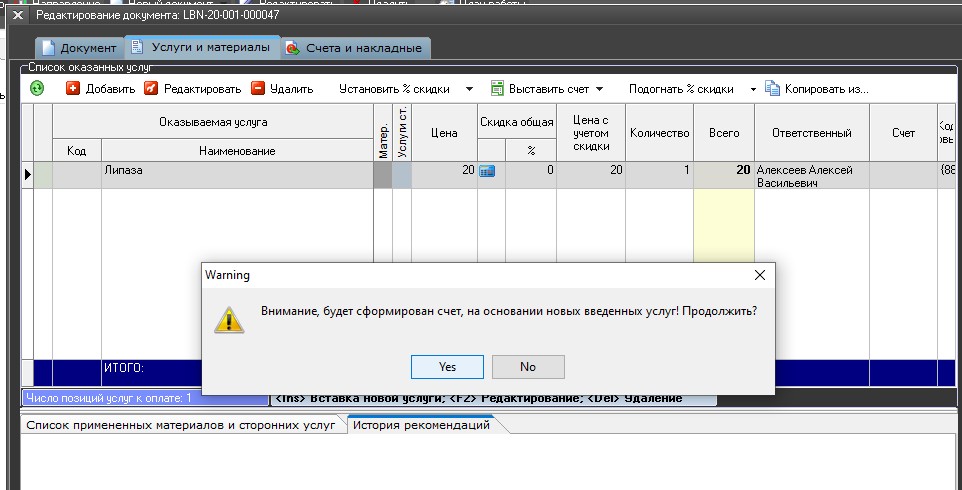Close the Warning dialog with X
Viewport: 962px width, 490px height.
coord(759,274)
